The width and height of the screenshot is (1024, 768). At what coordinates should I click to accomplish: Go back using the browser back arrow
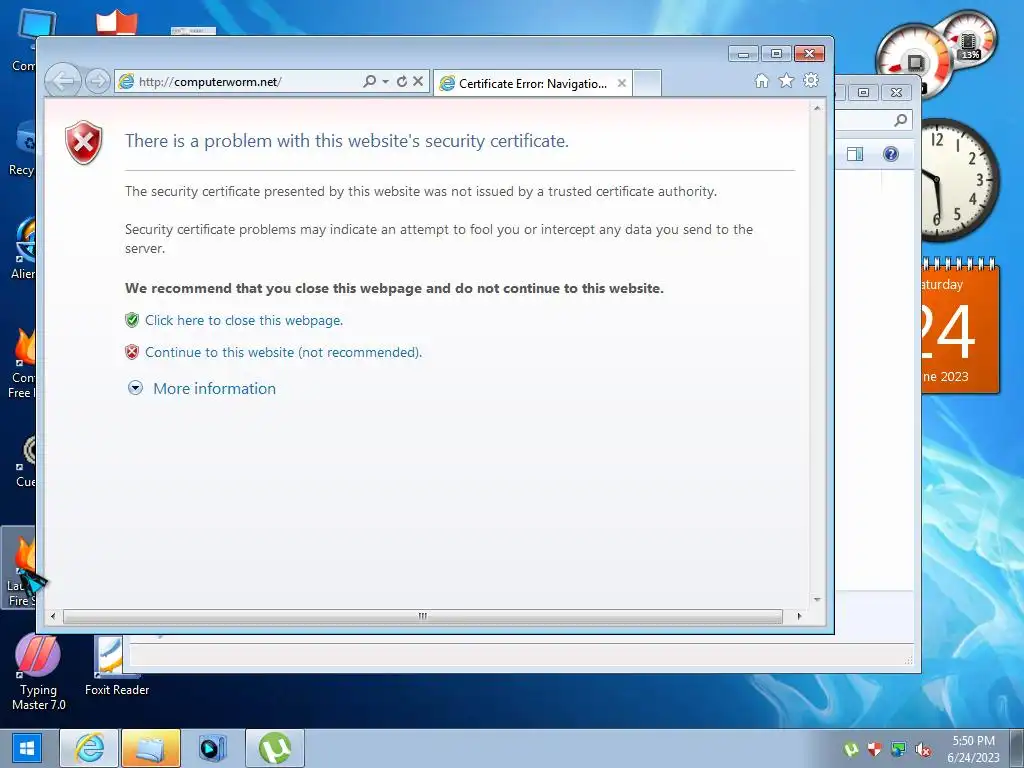(63, 82)
